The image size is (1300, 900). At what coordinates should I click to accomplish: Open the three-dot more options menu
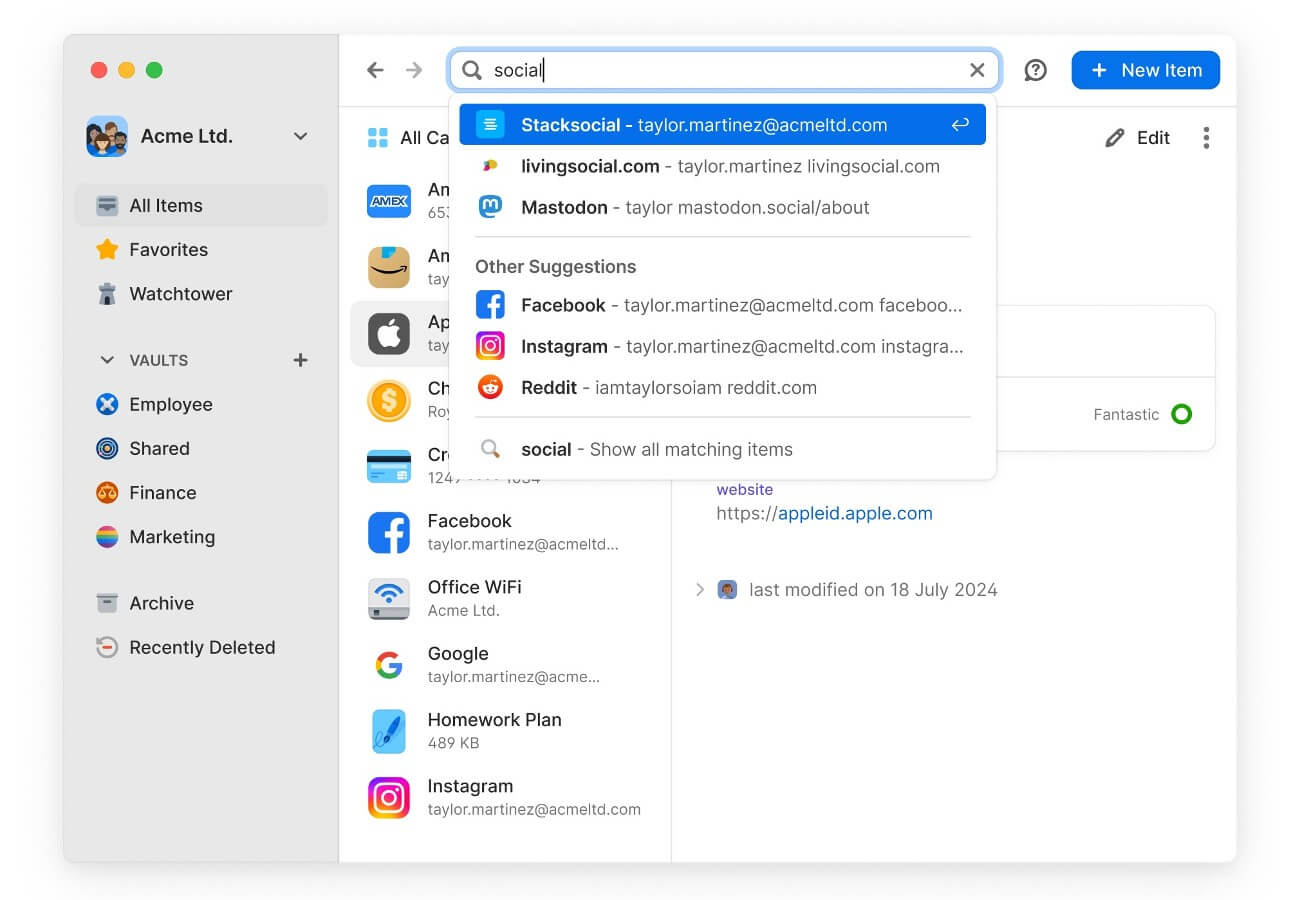click(x=1207, y=138)
